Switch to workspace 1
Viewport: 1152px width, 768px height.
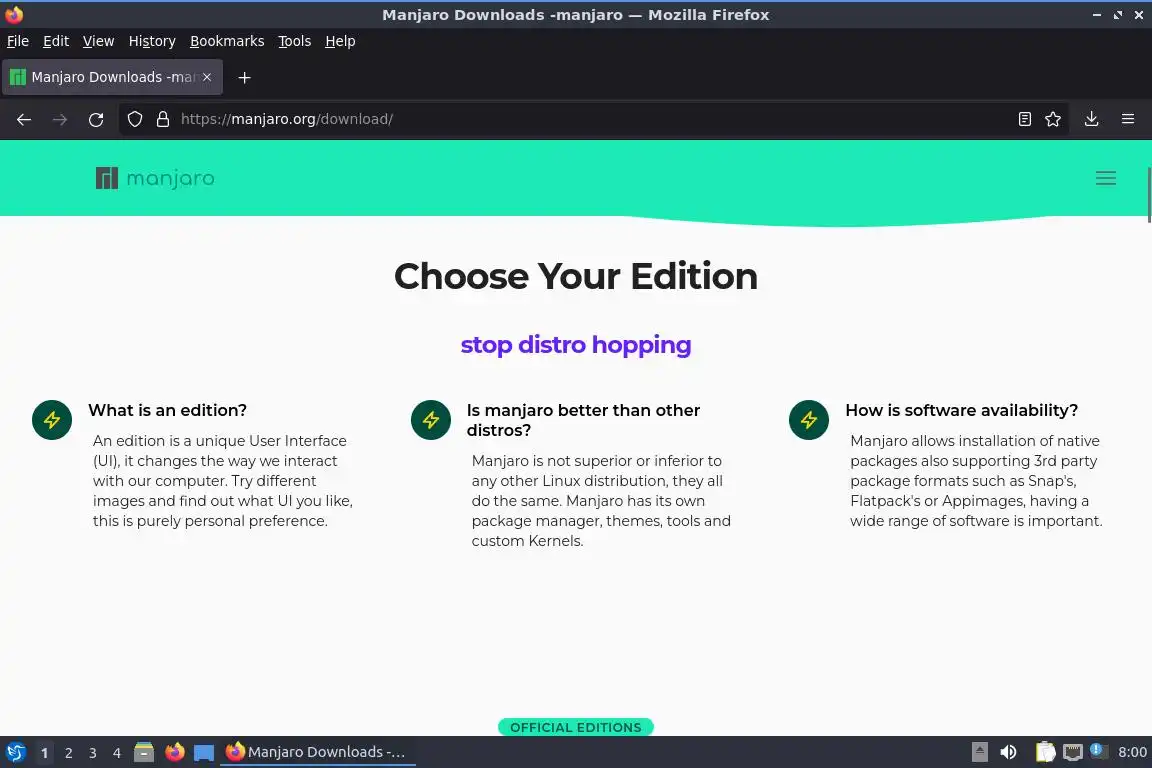(44, 753)
